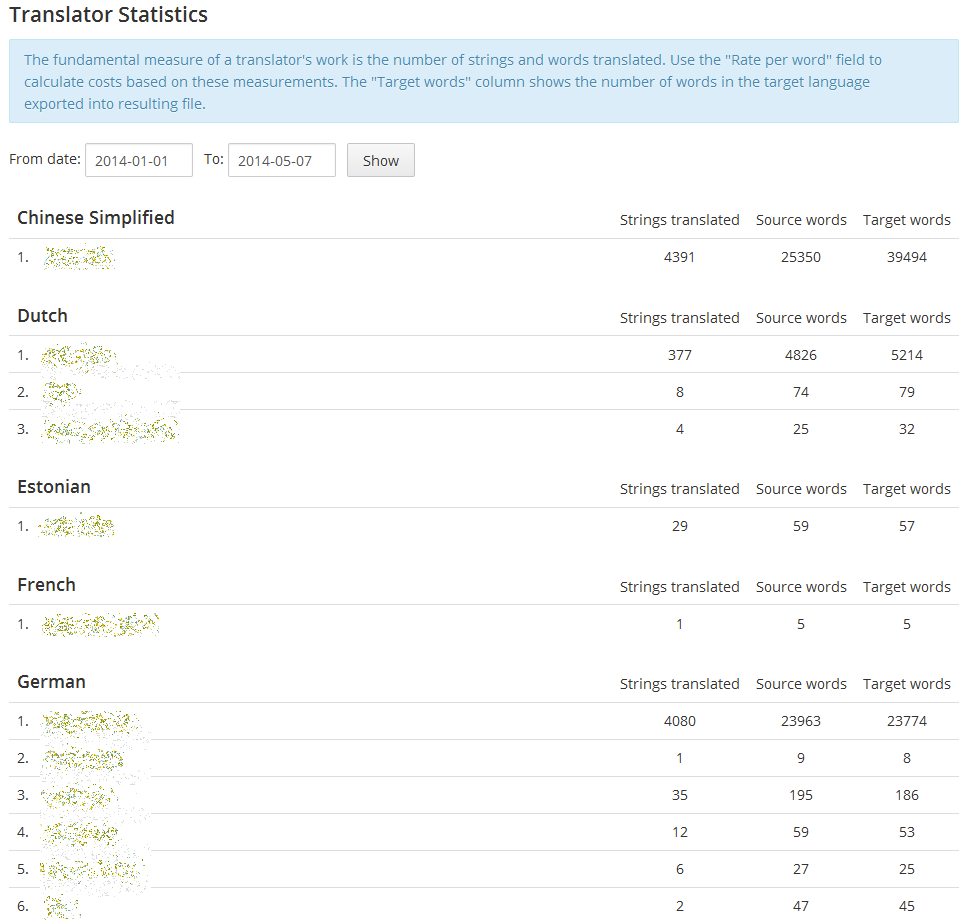Click the 4391 strings translated value

point(679,257)
